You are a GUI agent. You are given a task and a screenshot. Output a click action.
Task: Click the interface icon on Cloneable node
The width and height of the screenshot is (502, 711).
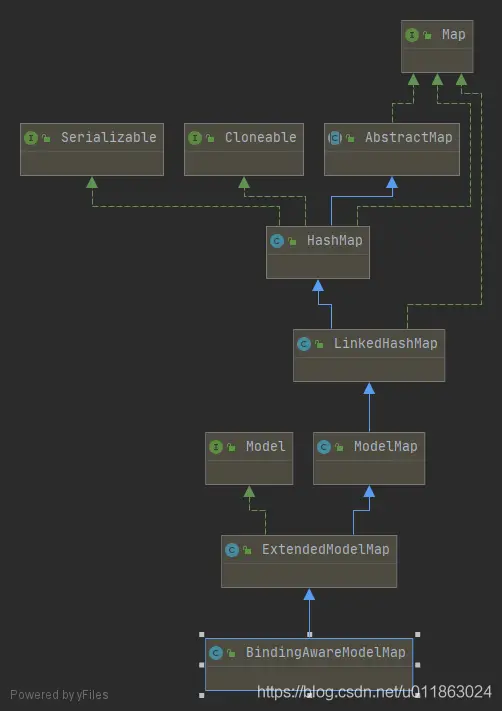tap(195, 138)
